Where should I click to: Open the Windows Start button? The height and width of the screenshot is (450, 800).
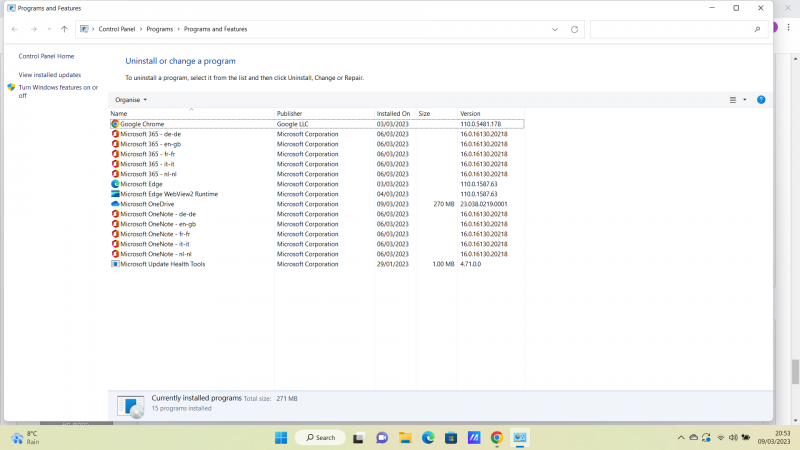click(x=281, y=438)
